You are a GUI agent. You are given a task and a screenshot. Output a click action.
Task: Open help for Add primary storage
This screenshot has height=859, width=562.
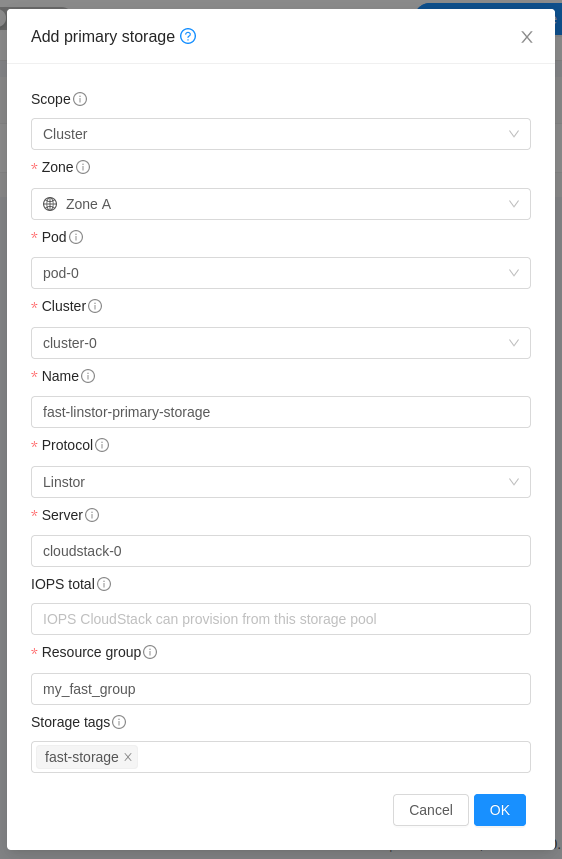[x=188, y=37]
